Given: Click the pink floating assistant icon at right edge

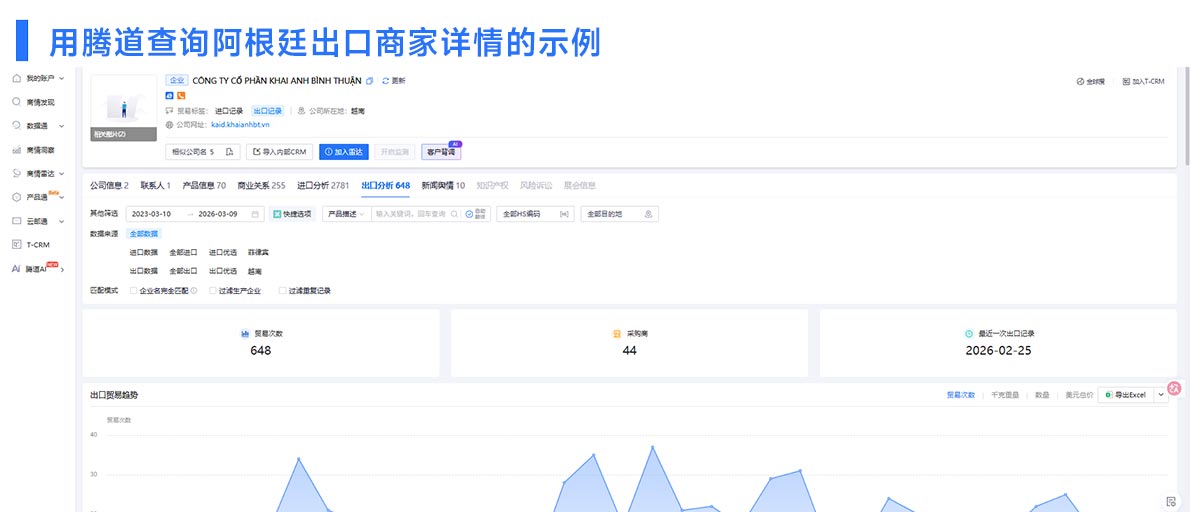Looking at the screenshot, I should [x=1174, y=388].
